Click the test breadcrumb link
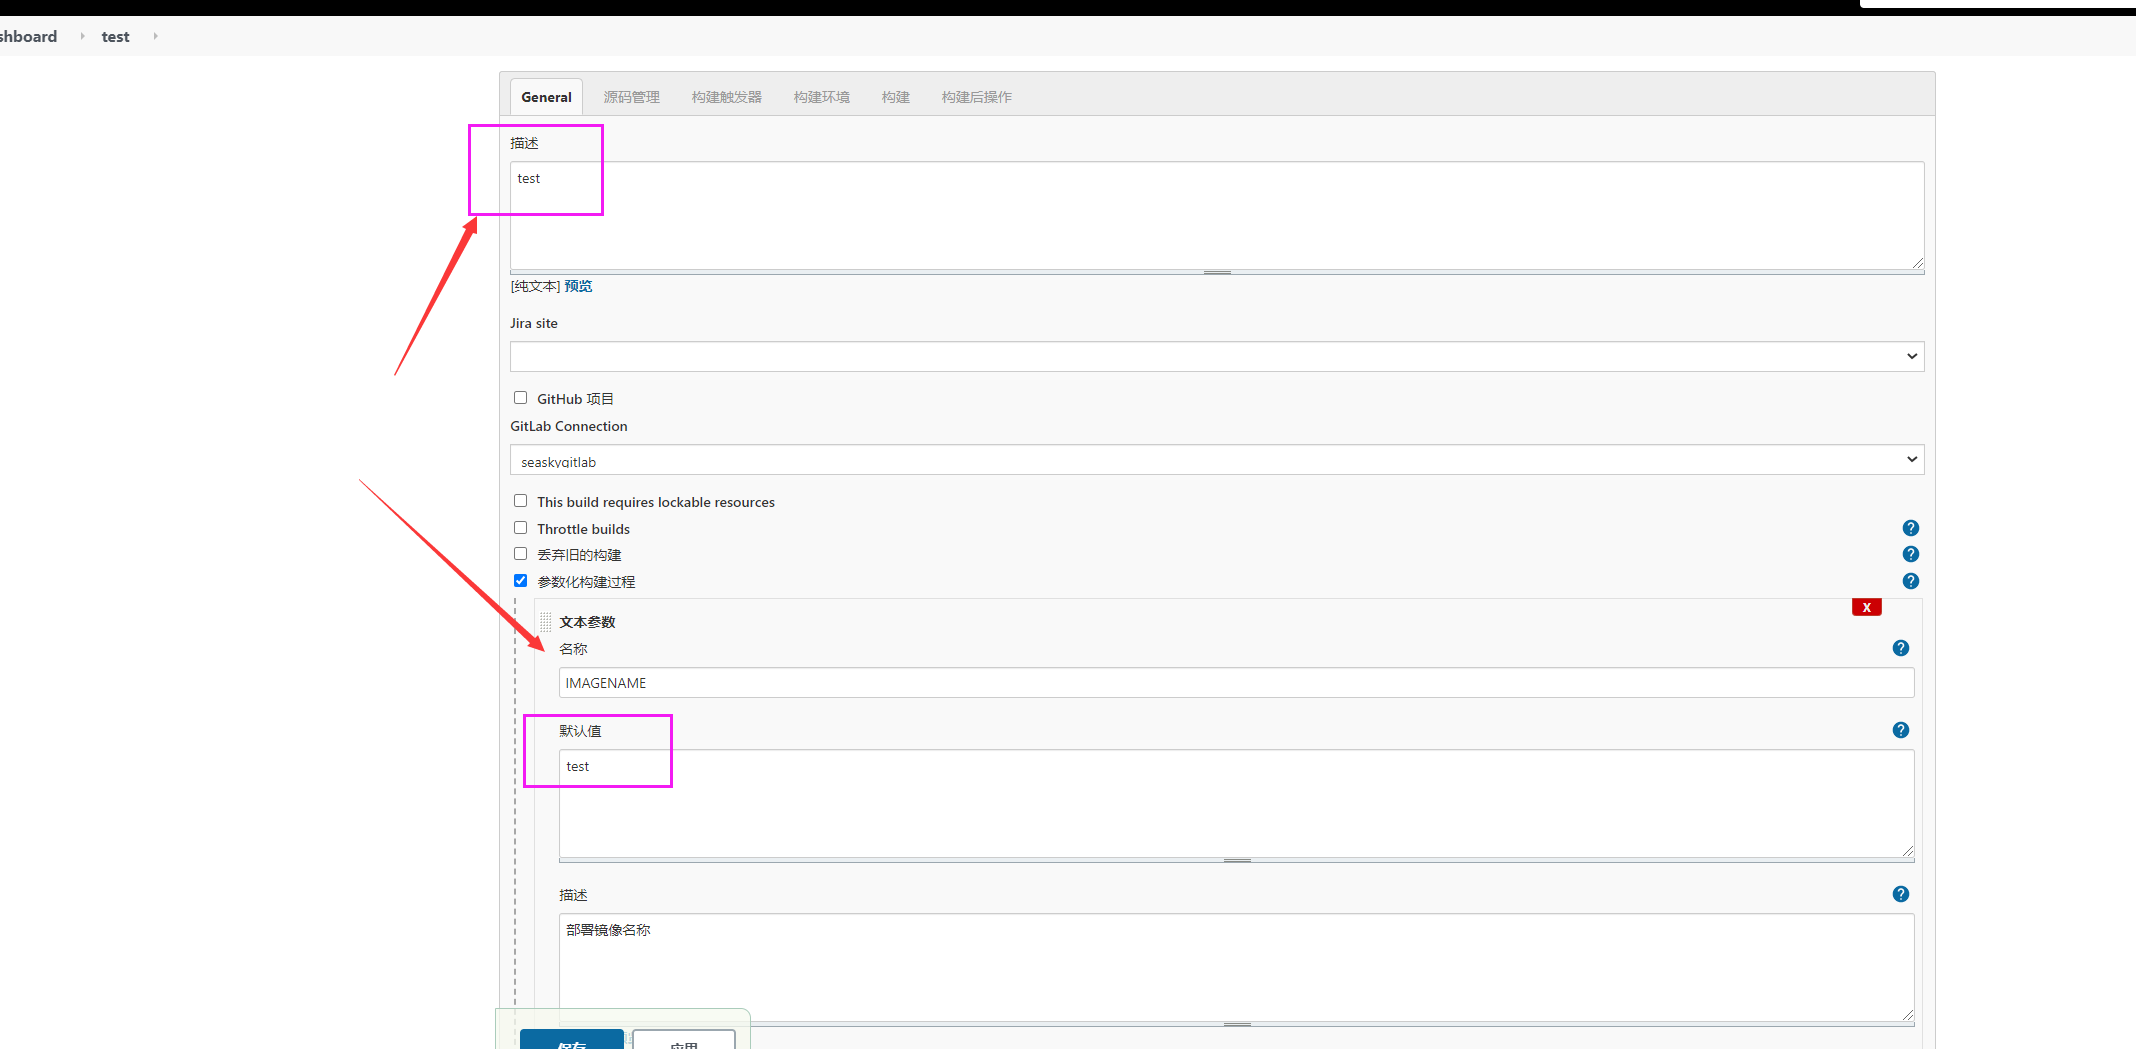Image resolution: width=2136 pixels, height=1049 pixels. [x=115, y=37]
